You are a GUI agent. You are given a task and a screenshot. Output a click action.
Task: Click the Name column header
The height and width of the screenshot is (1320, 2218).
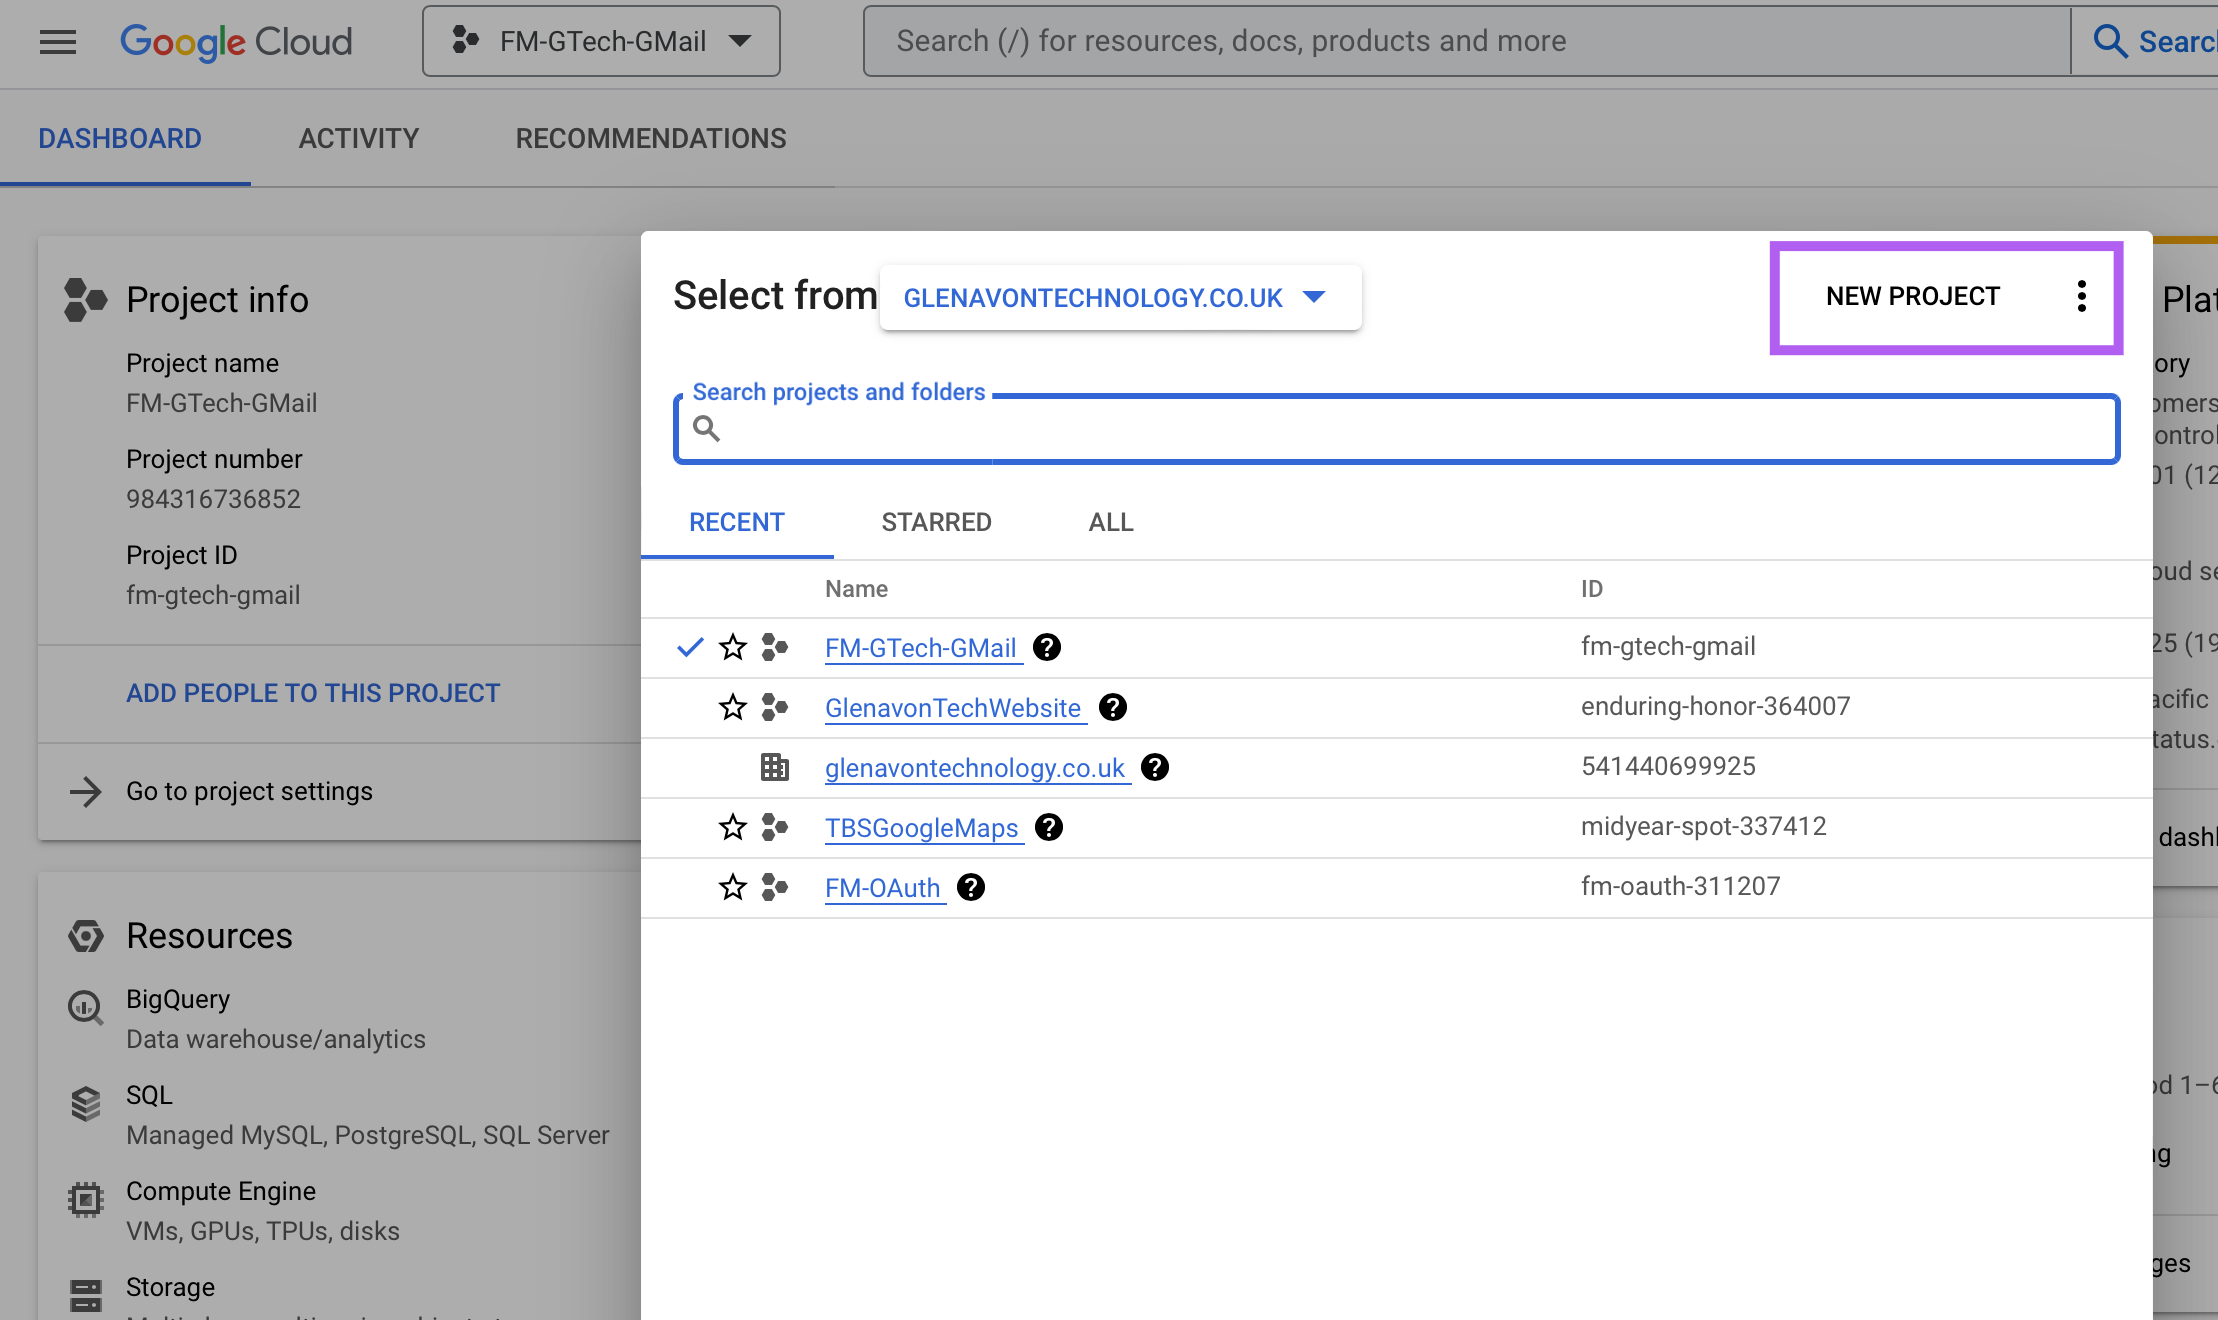point(856,589)
